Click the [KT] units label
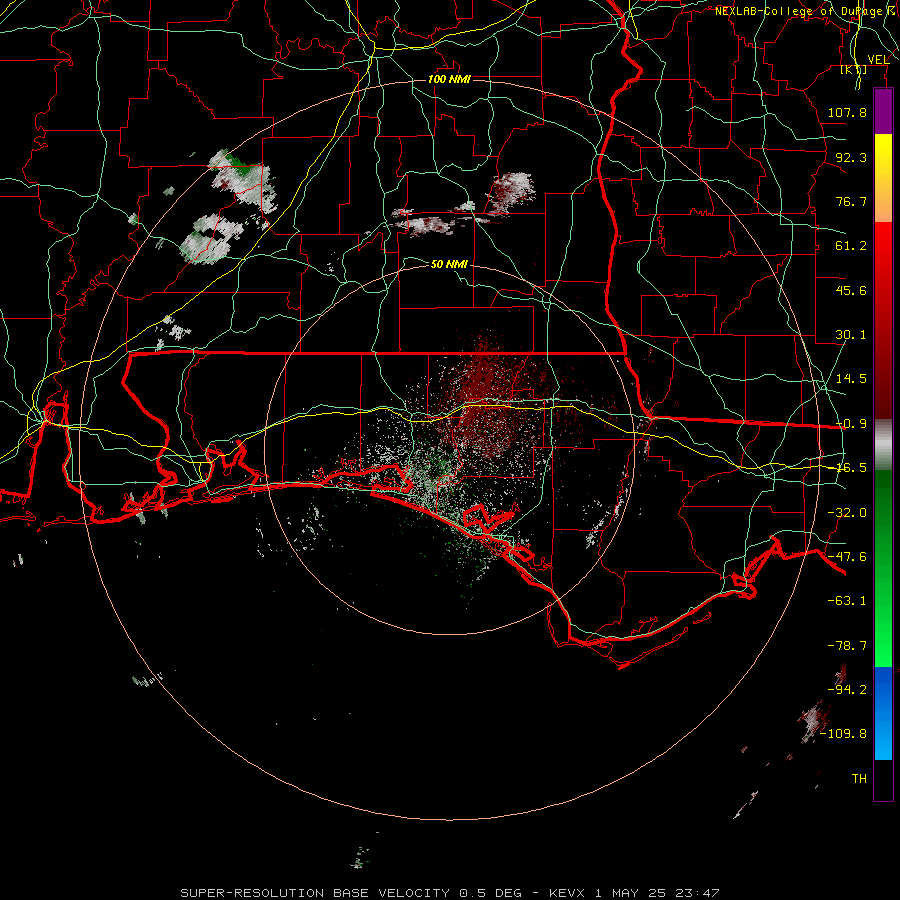This screenshot has width=900, height=900. point(854,70)
